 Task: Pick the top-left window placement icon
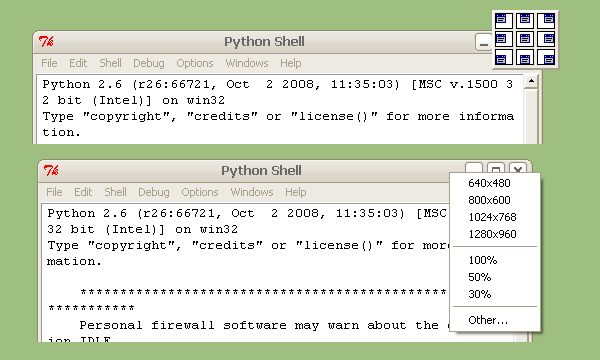(504, 20)
